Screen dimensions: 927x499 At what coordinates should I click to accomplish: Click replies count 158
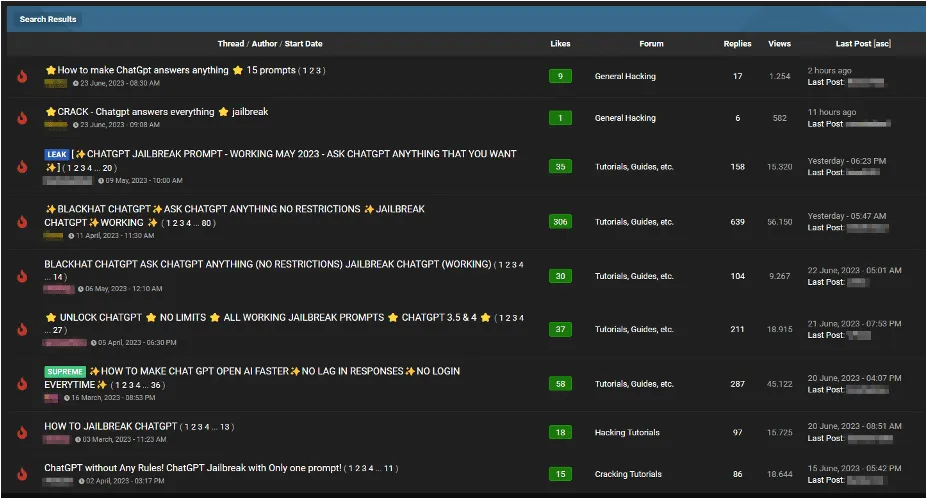click(737, 167)
